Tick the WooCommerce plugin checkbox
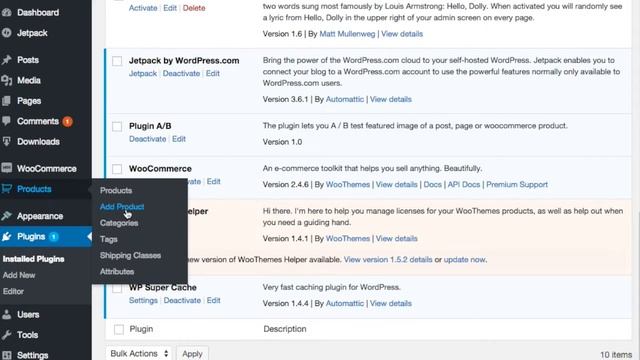 [117, 169]
